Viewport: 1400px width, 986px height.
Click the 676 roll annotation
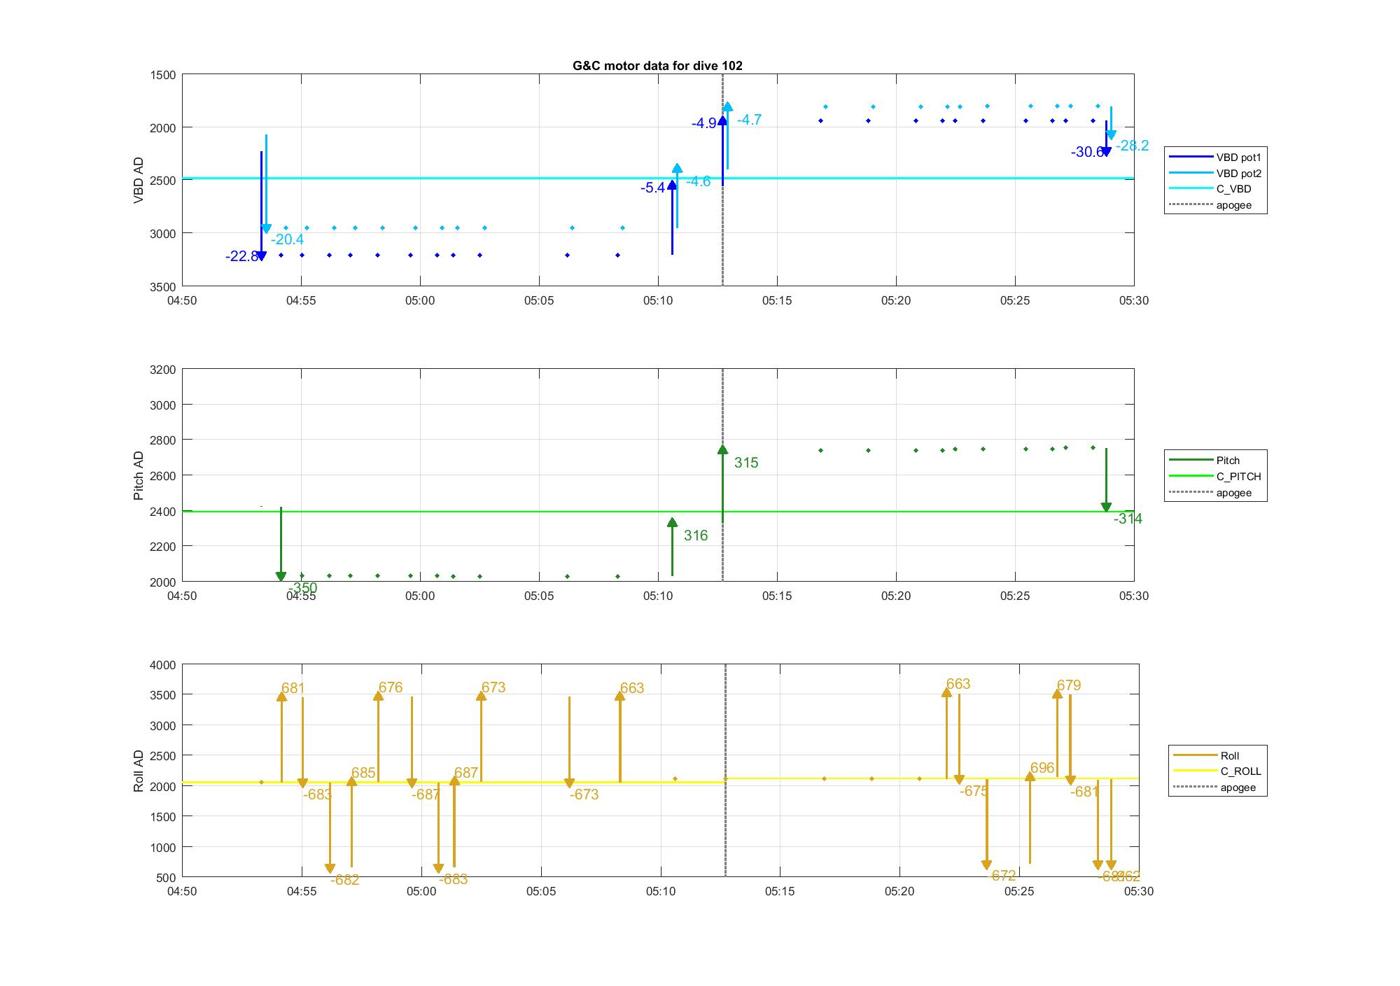point(390,688)
